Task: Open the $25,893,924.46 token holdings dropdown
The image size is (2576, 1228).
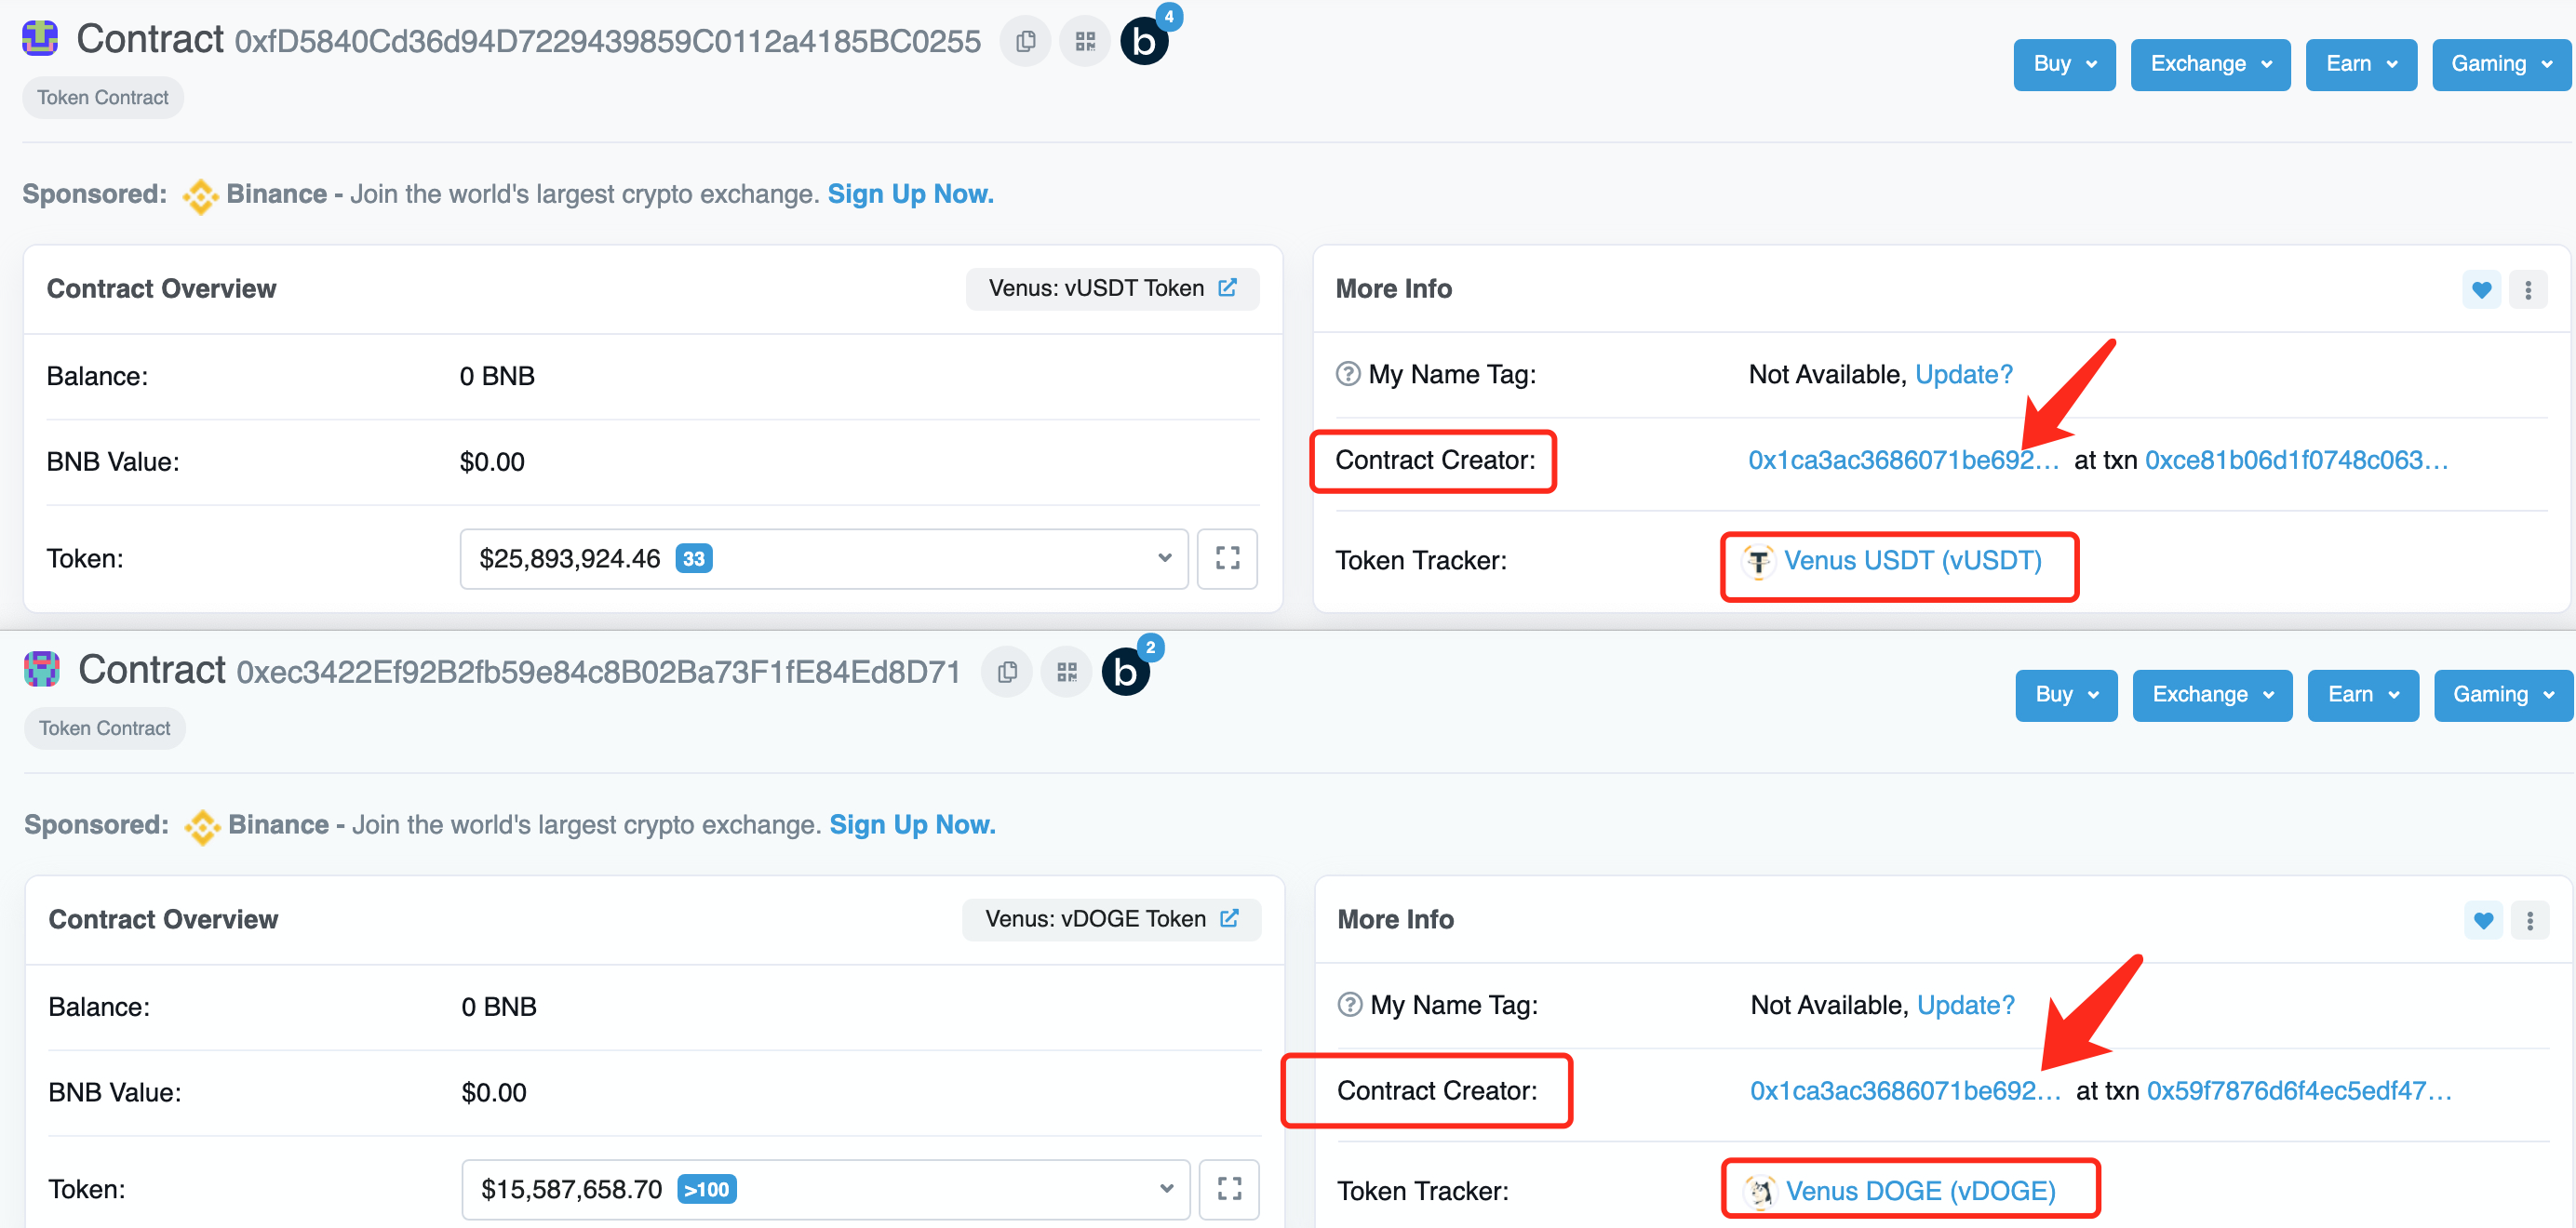Action: click(823, 558)
